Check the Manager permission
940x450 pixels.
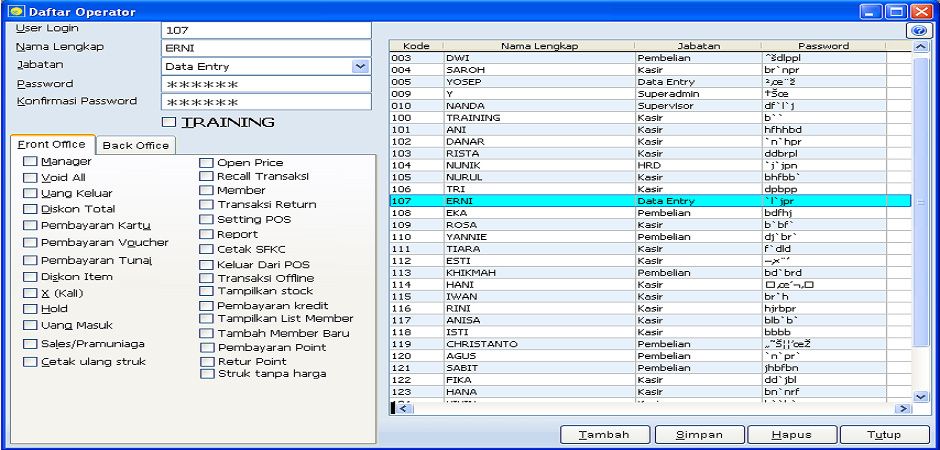tap(29, 161)
